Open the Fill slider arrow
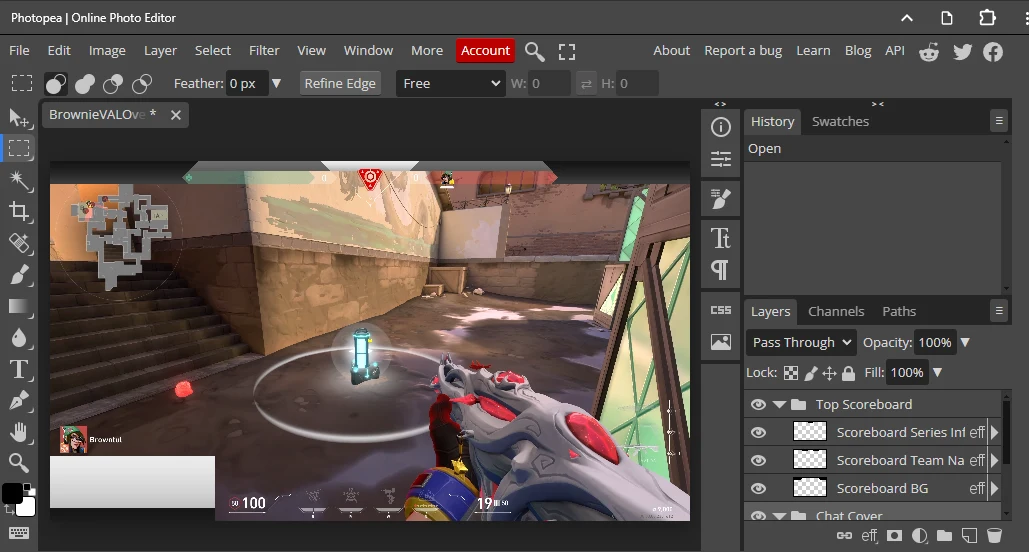Image resolution: width=1029 pixels, height=552 pixels. coord(937,373)
